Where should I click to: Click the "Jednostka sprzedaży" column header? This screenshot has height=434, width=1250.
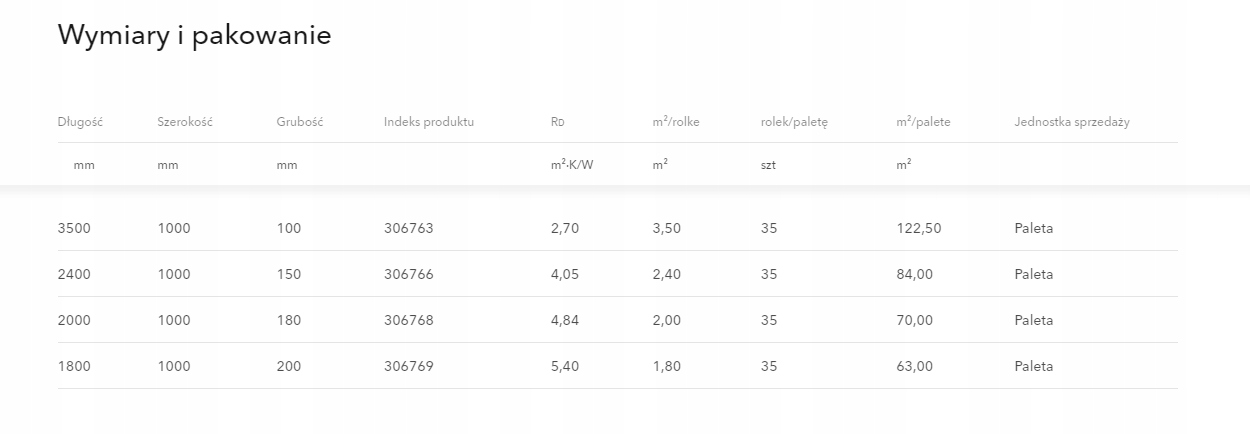click(1071, 122)
